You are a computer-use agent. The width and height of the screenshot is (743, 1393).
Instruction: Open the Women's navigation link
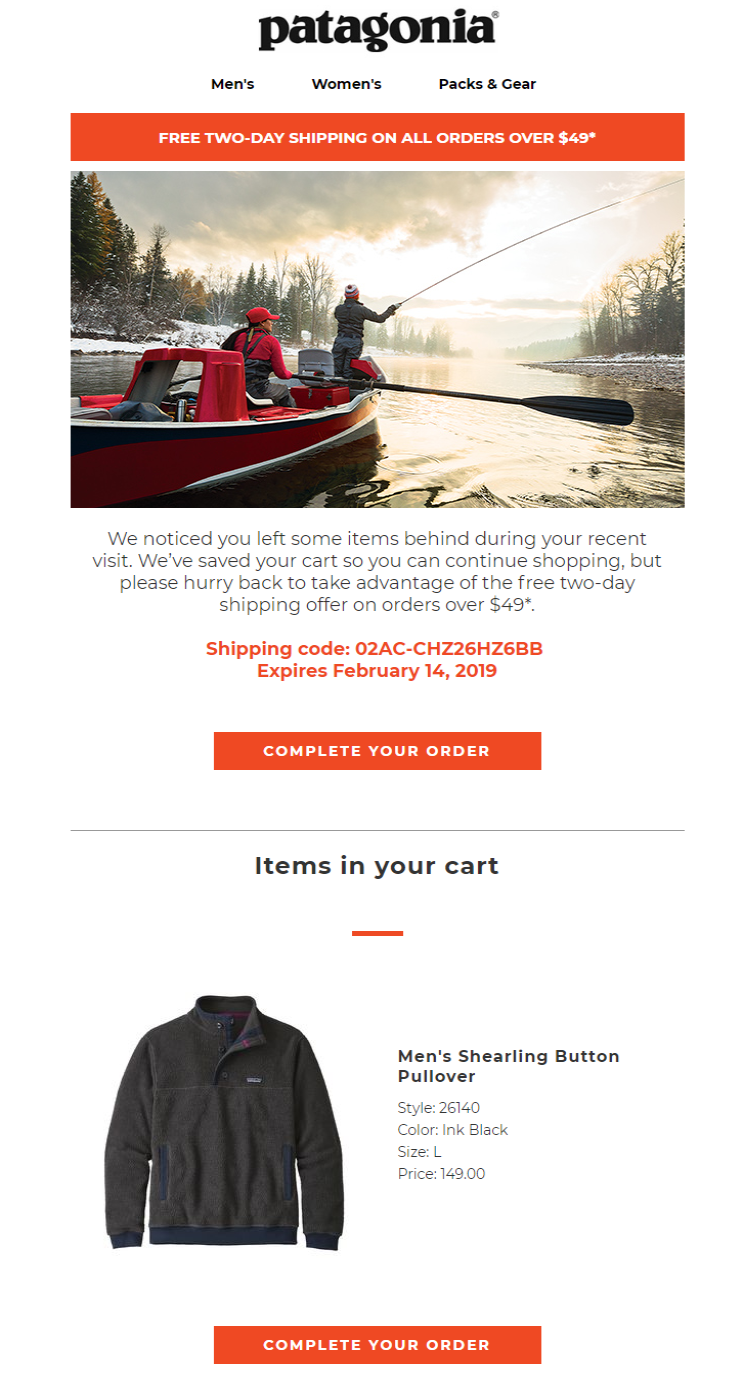click(346, 84)
